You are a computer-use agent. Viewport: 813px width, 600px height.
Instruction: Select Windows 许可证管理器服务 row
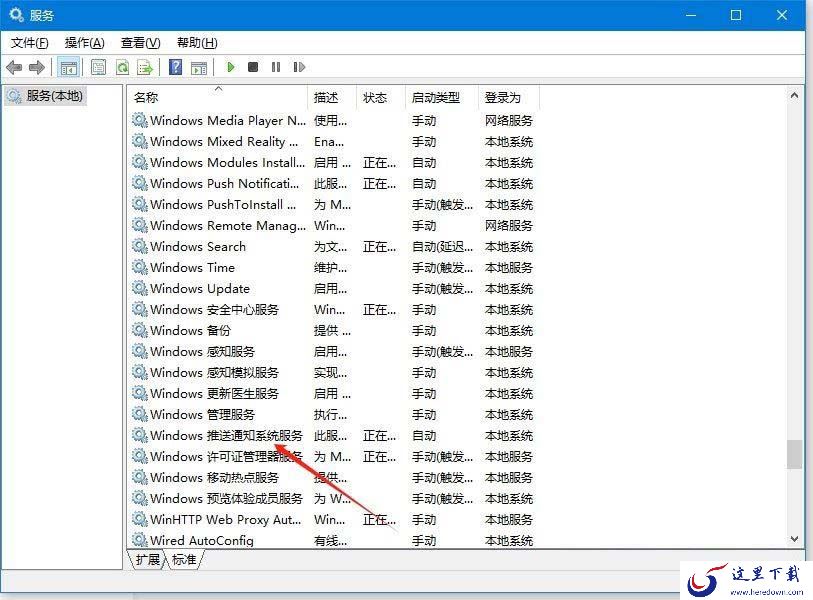pyautogui.click(x=332, y=457)
